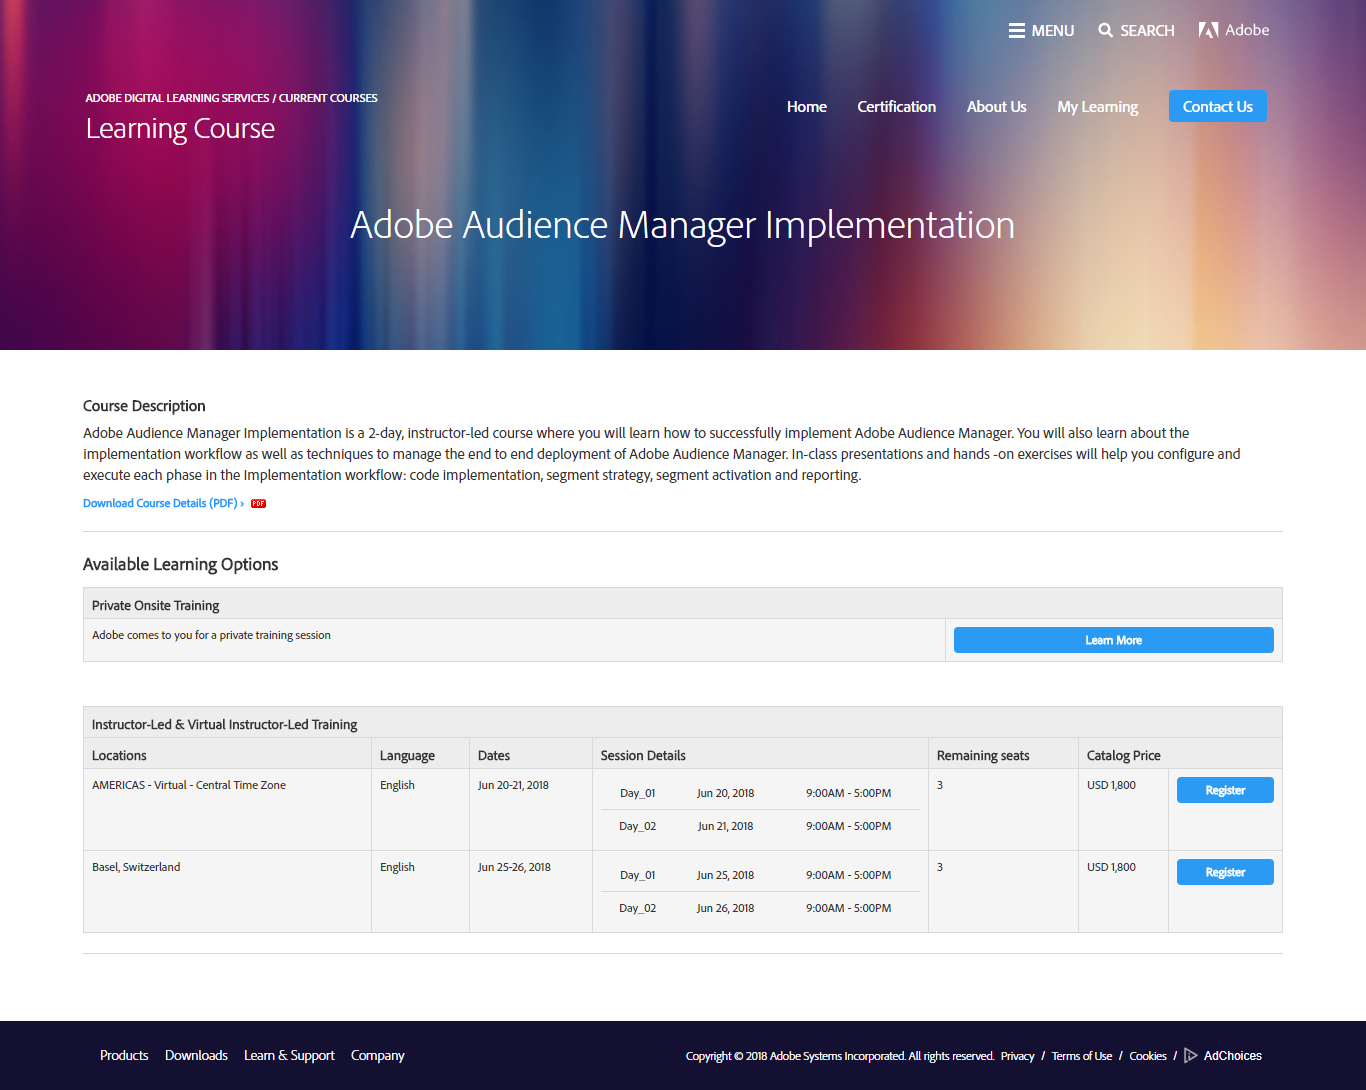Screen dimensions: 1366x1090
Task: Click the AdChoices text link
Action: pos(1233,1055)
